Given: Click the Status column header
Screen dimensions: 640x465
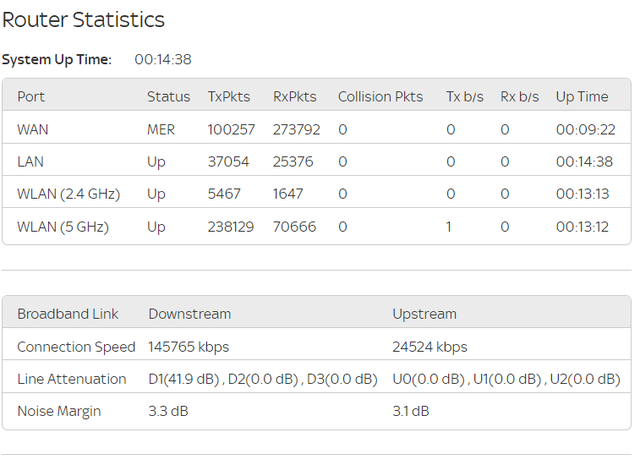Looking at the screenshot, I should click(x=169, y=97).
